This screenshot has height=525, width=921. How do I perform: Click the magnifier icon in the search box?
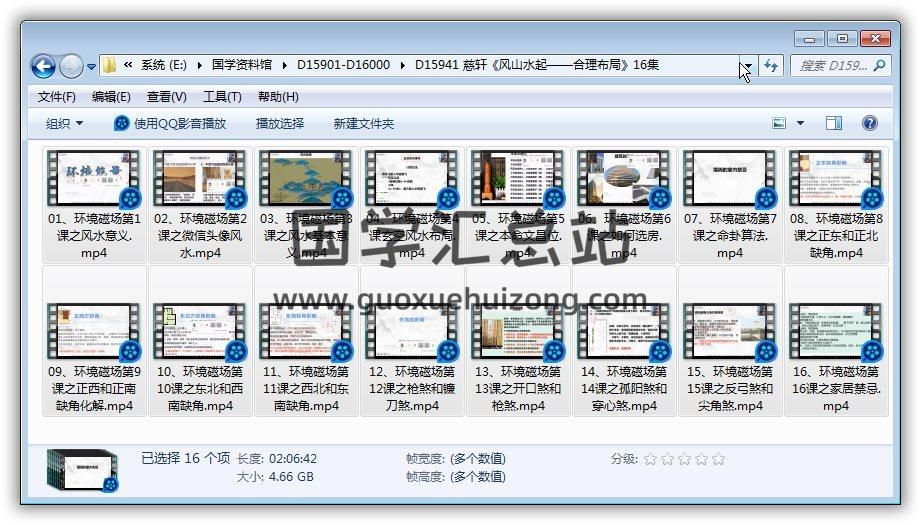click(879, 66)
